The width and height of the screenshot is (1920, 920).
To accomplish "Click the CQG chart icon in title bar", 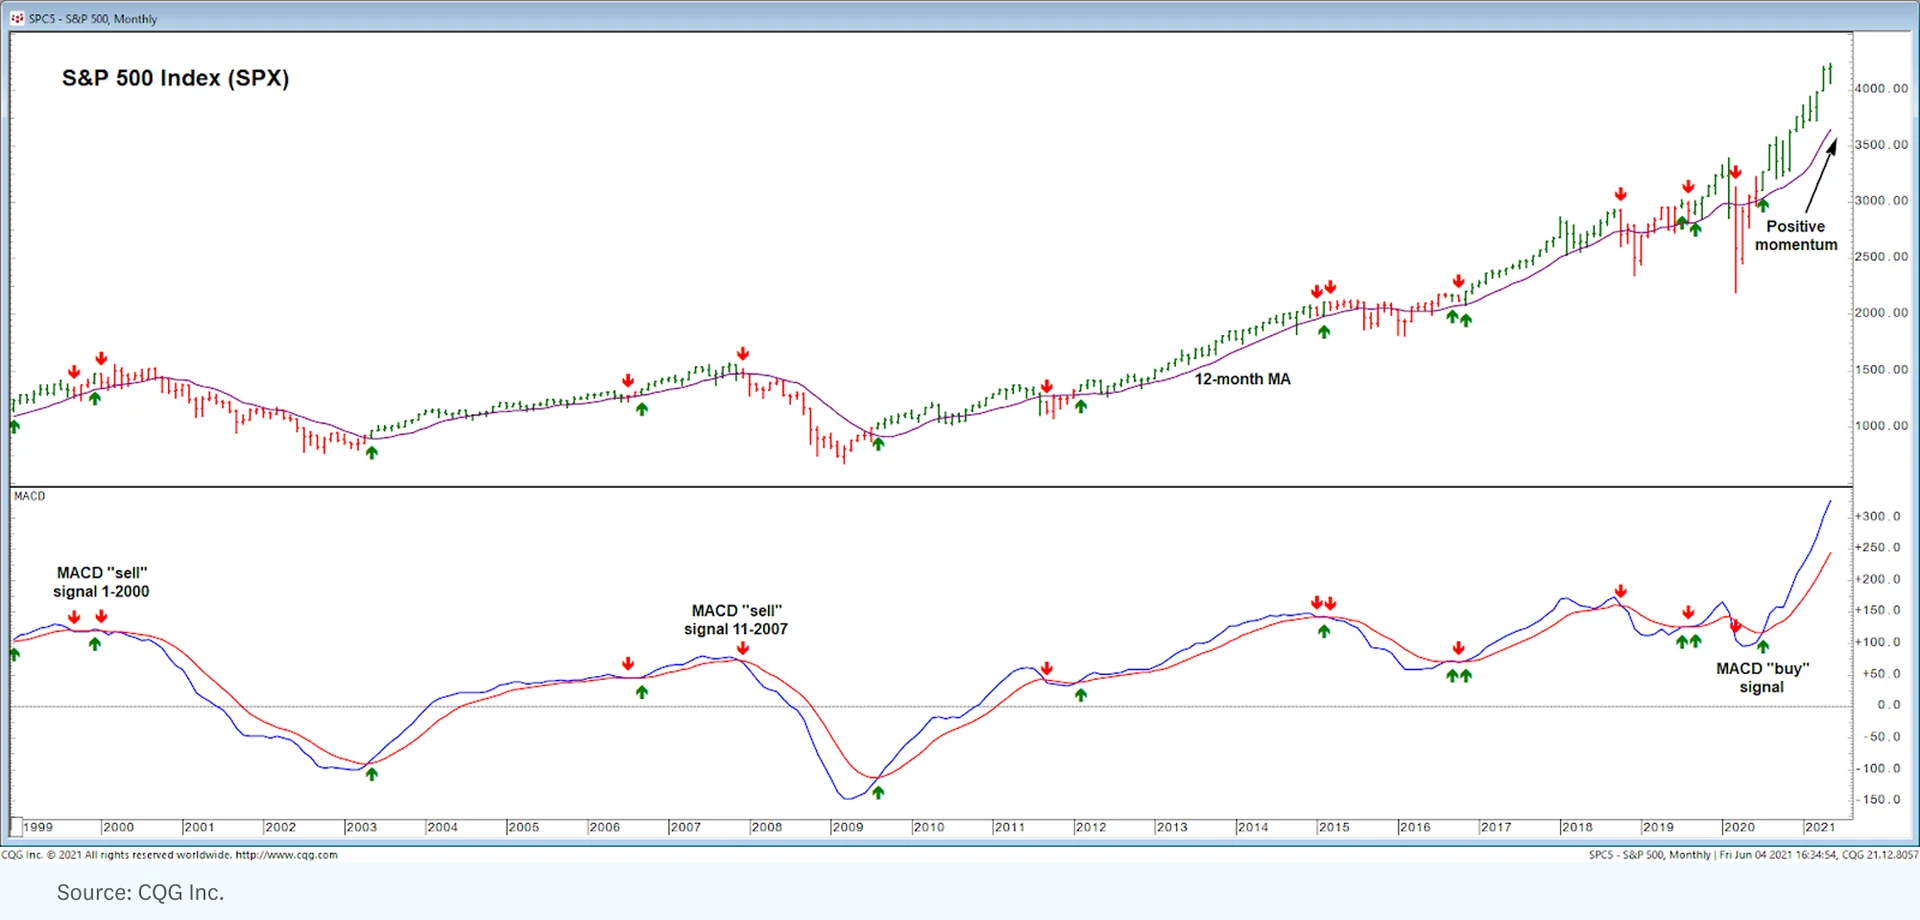I will pos(17,18).
